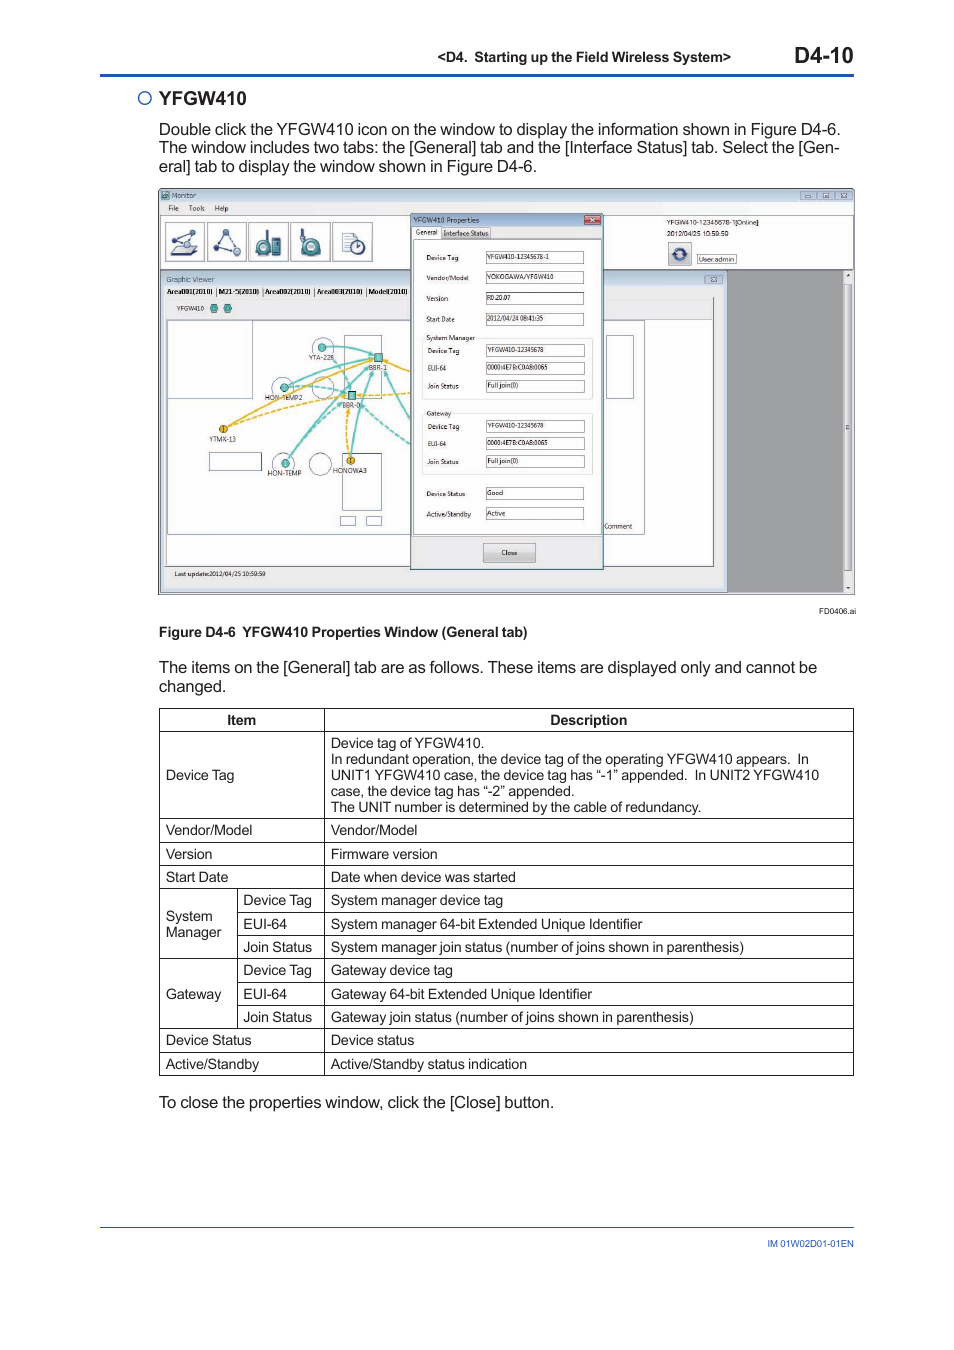
Task: Click the Version field R0.20.07
Action: (x=534, y=298)
